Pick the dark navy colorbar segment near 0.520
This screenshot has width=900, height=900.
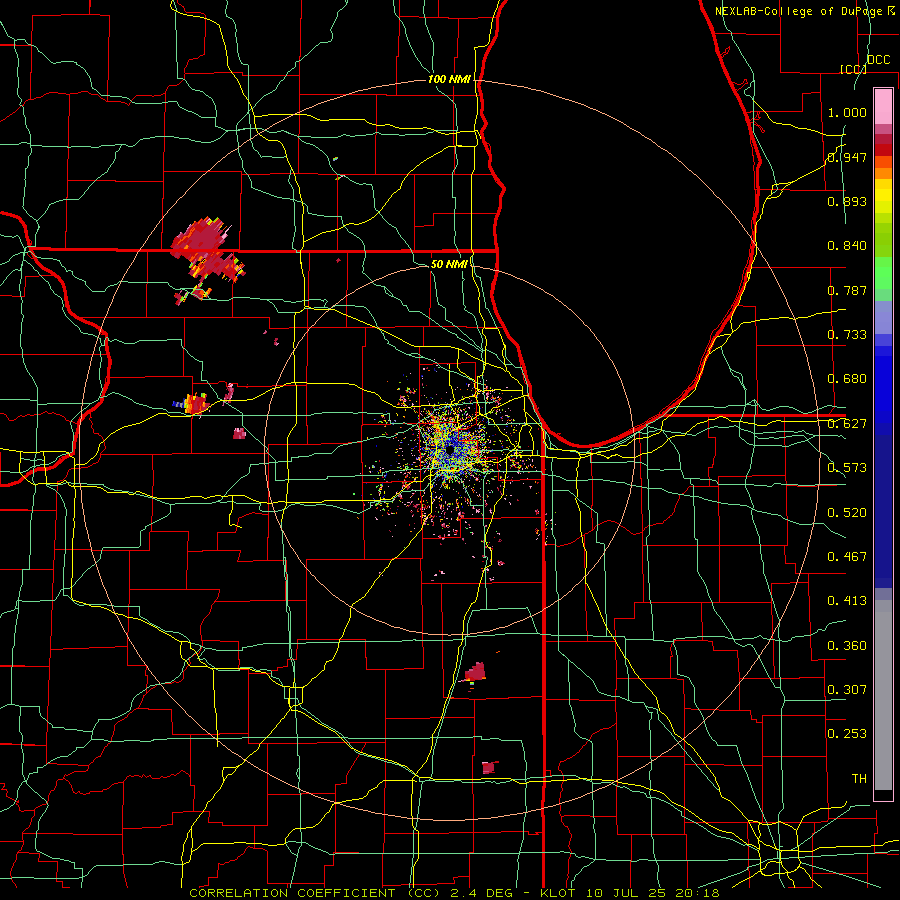point(883,511)
